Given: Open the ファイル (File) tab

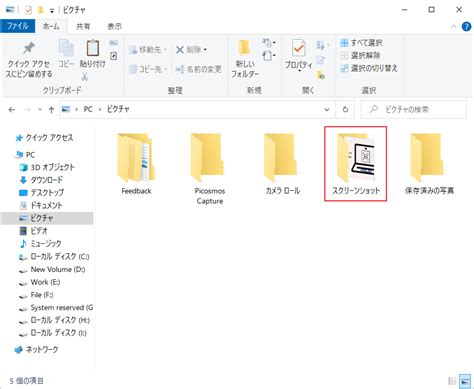Looking at the screenshot, I should click(17, 26).
